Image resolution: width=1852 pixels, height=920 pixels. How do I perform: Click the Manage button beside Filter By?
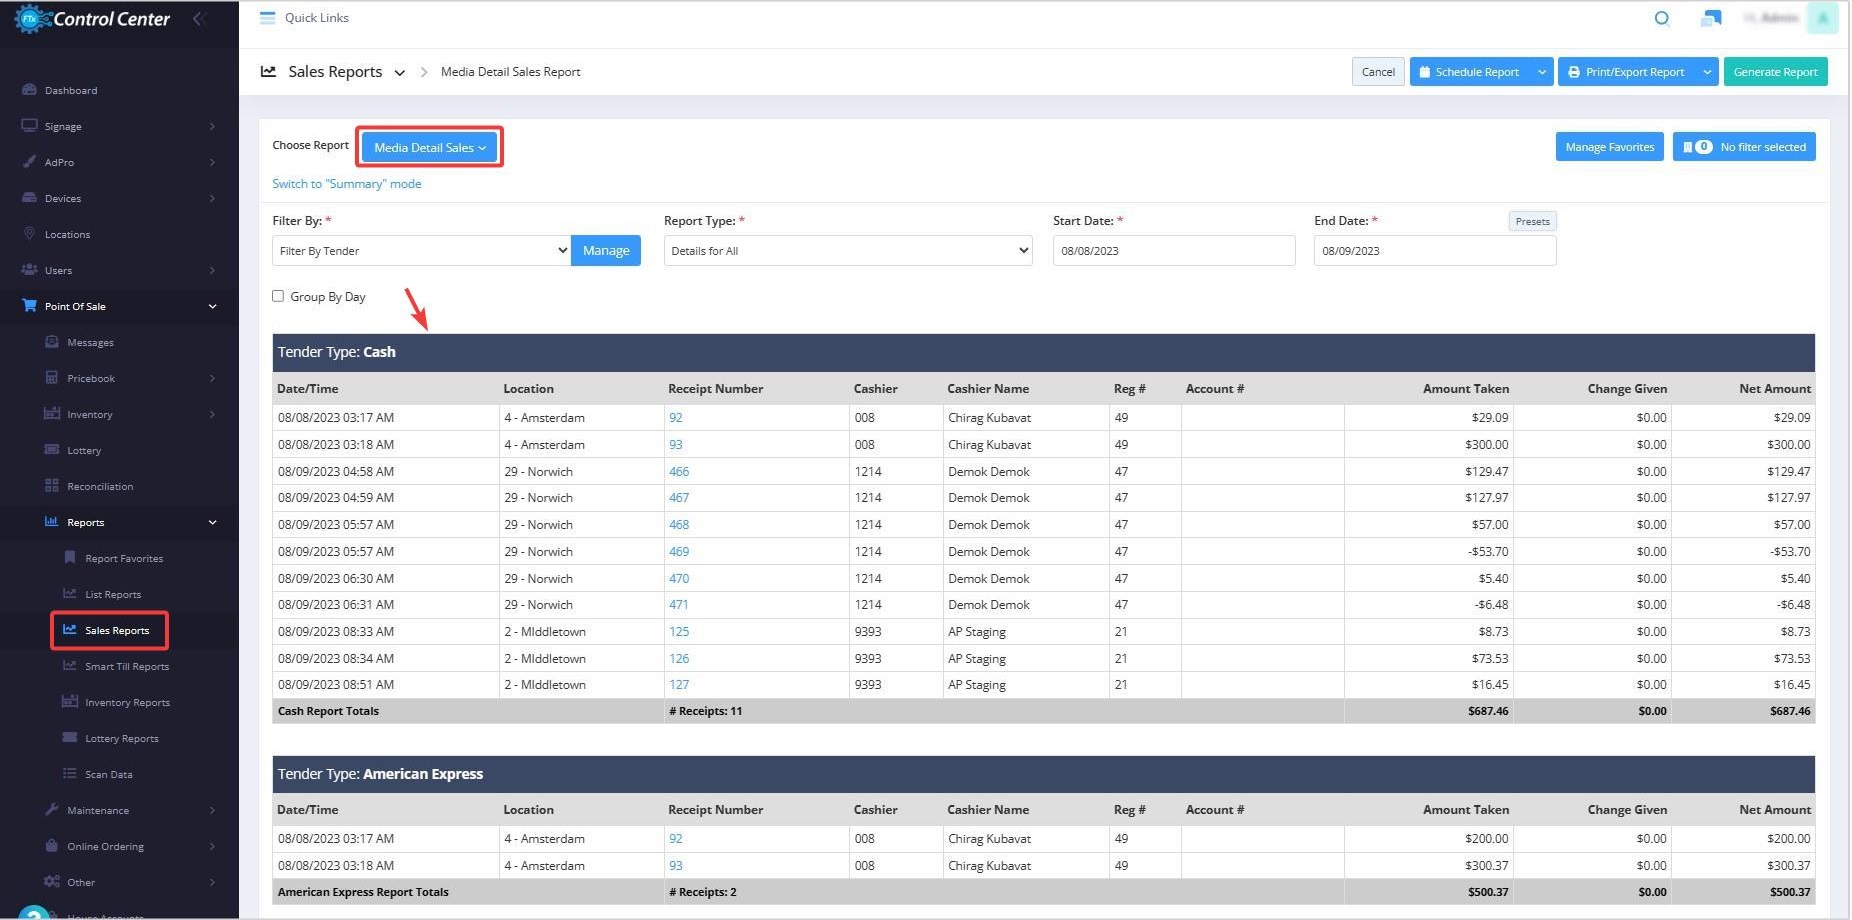pos(606,251)
